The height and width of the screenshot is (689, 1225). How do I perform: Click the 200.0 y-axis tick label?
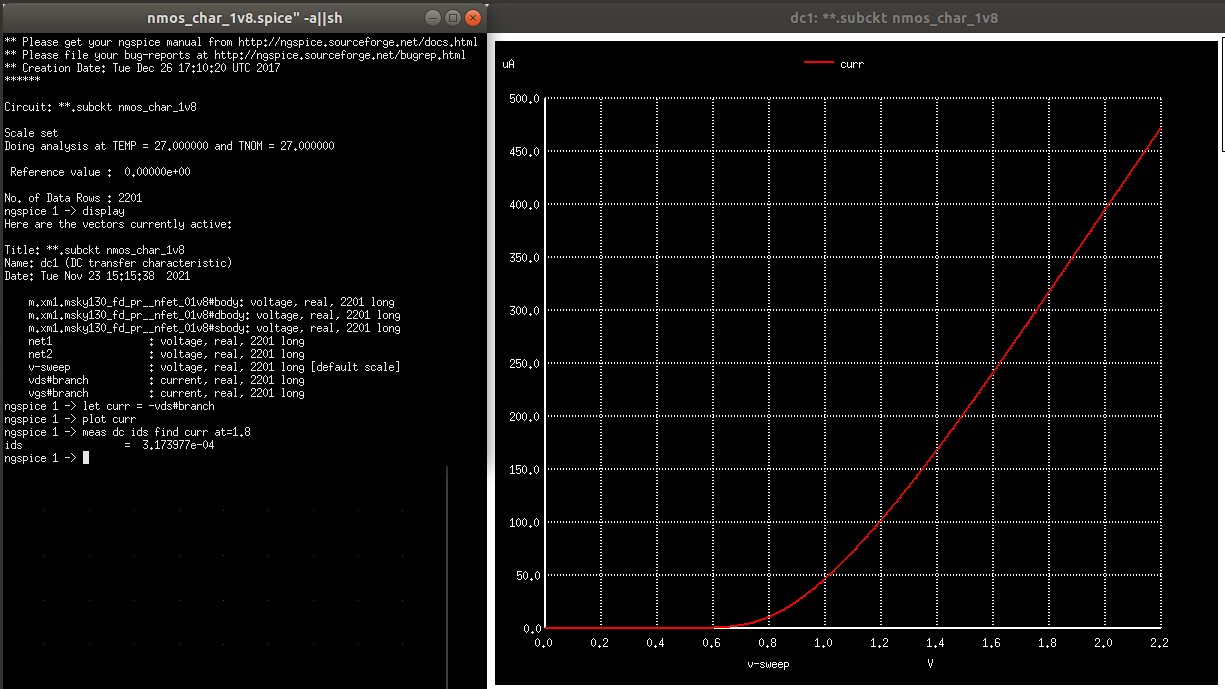click(524, 416)
